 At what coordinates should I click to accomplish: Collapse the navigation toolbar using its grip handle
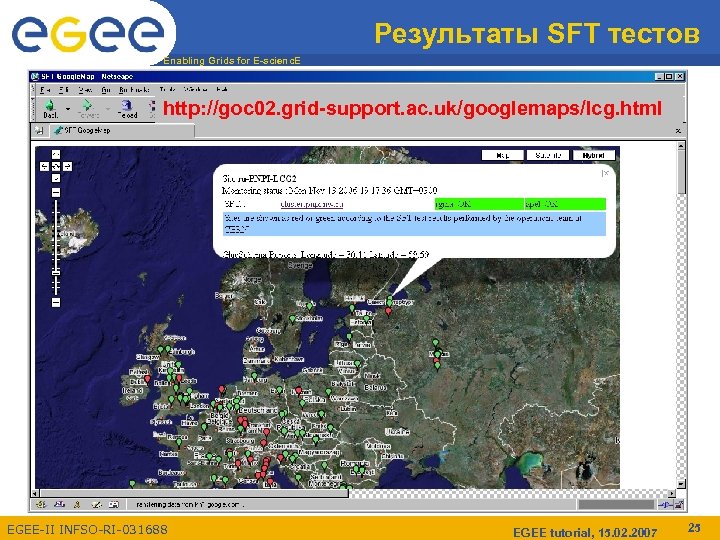pos(33,108)
